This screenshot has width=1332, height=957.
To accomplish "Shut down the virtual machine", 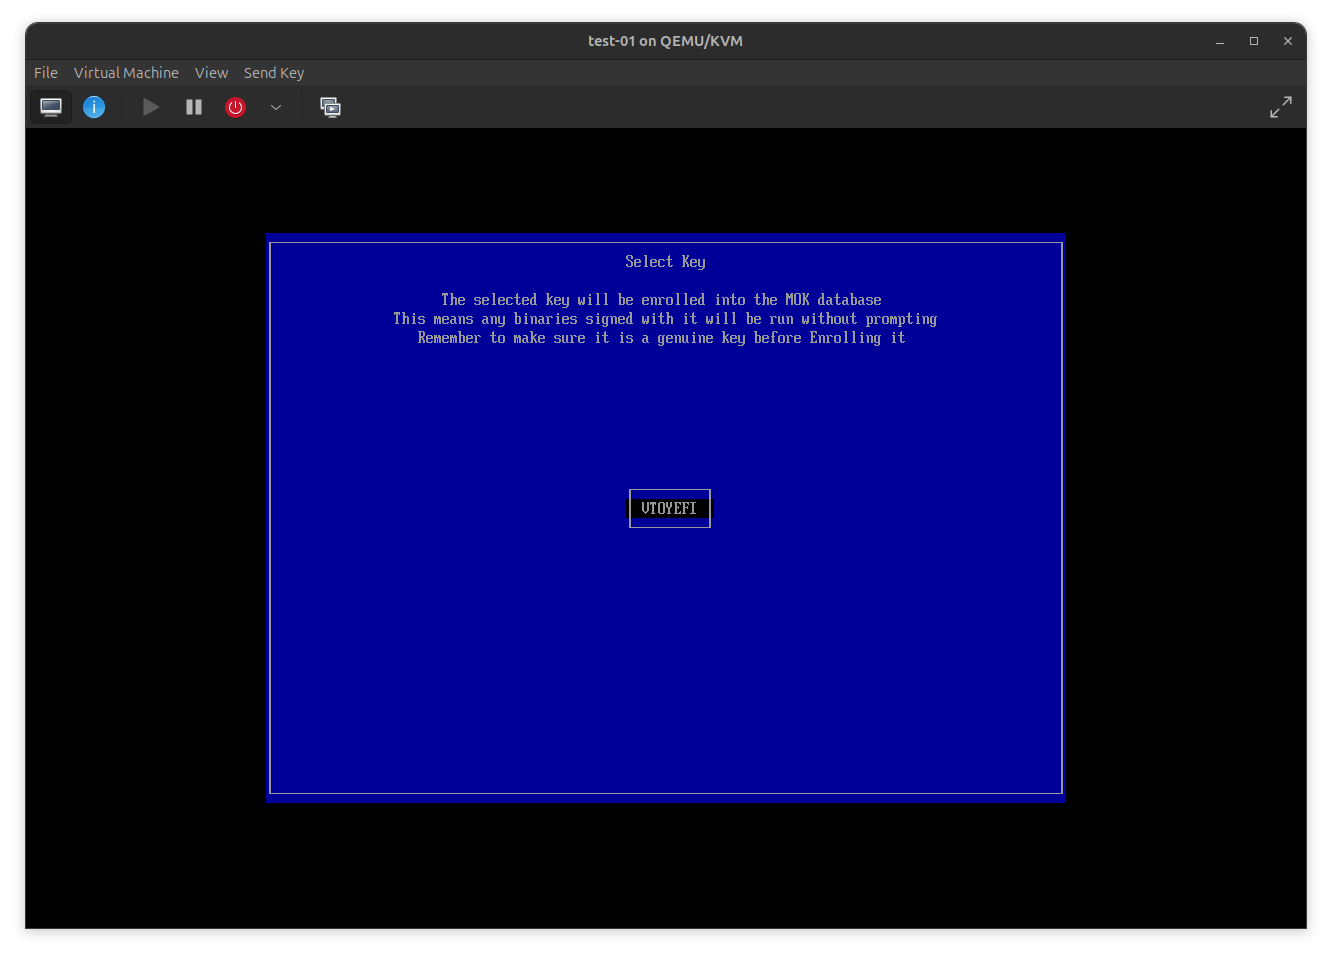I will coord(235,107).
